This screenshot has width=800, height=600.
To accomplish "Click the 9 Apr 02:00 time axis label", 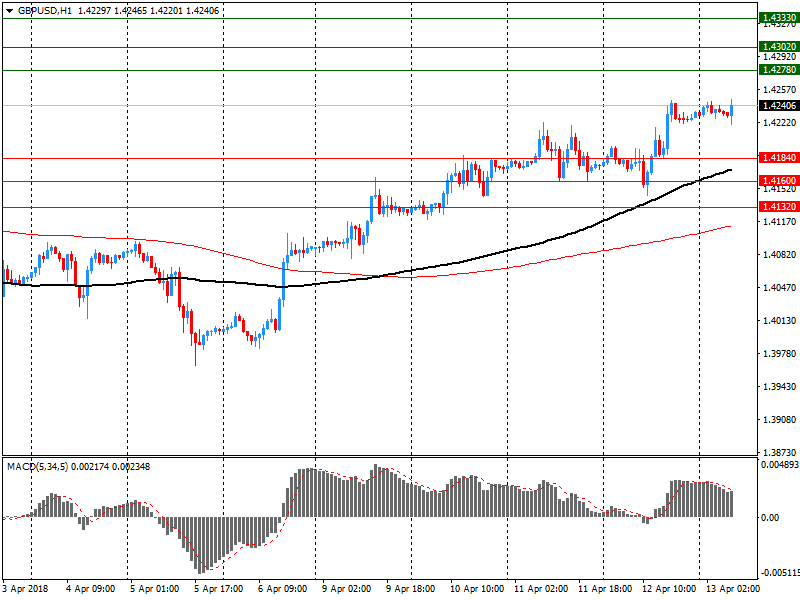I will [346, 588].
